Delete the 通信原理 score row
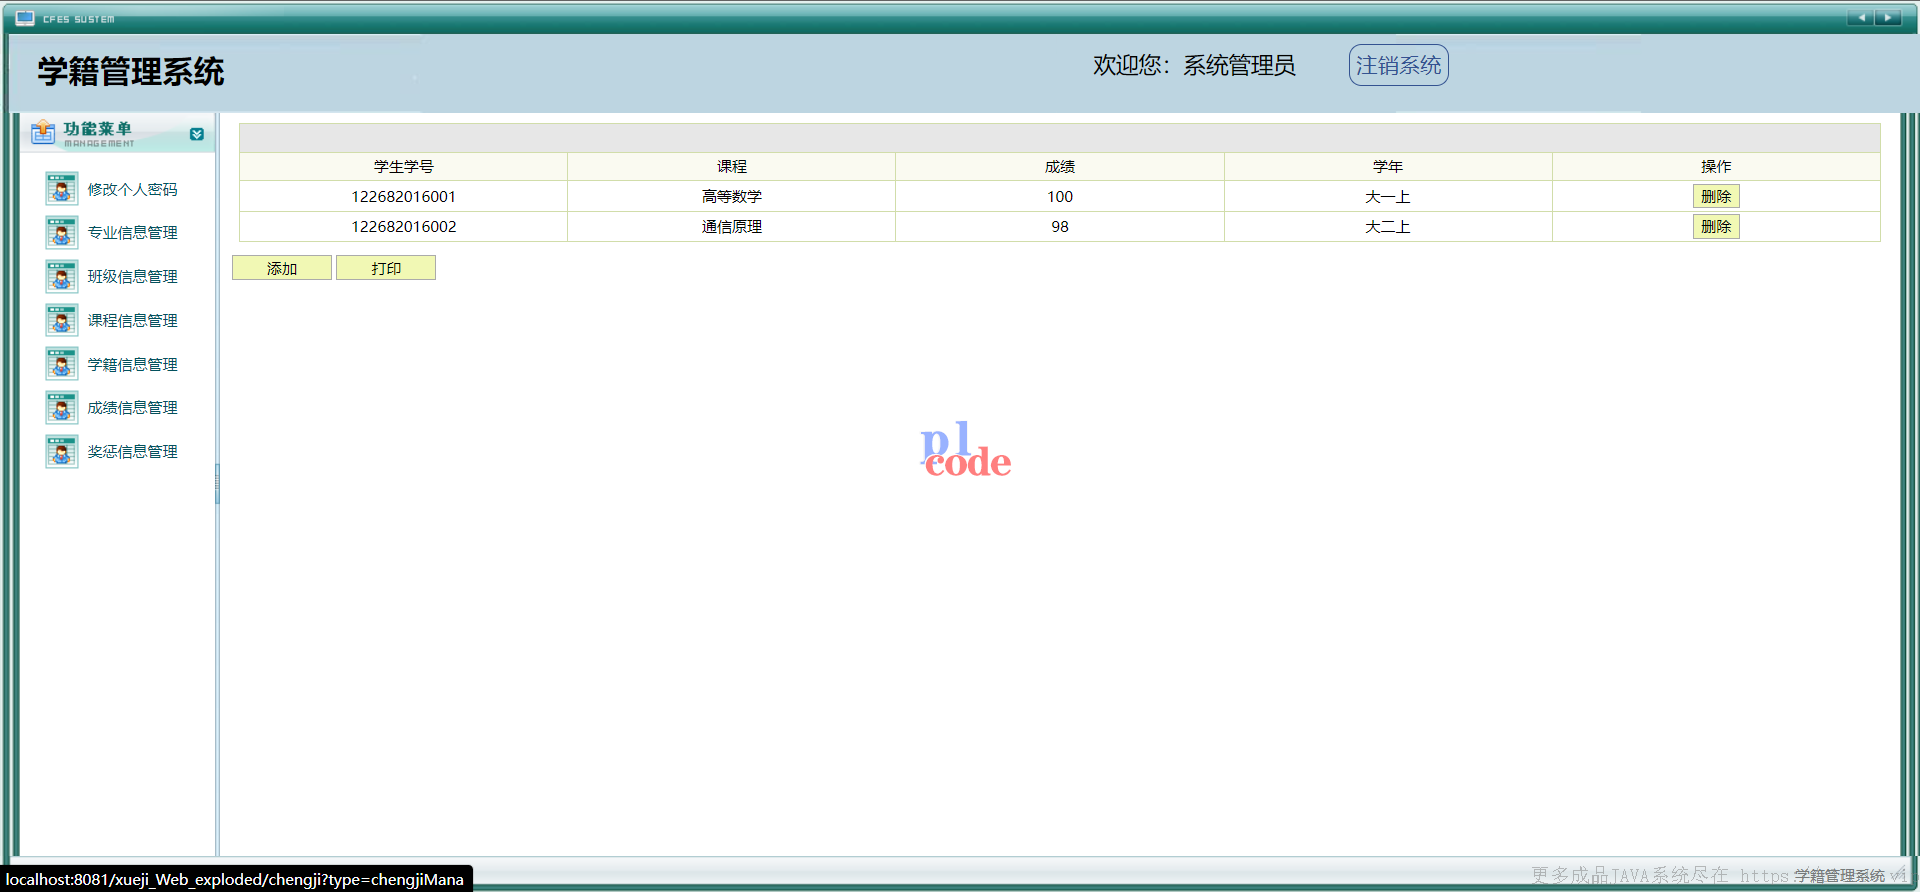Screen dimensions: 1920x892 point(1716,226)
